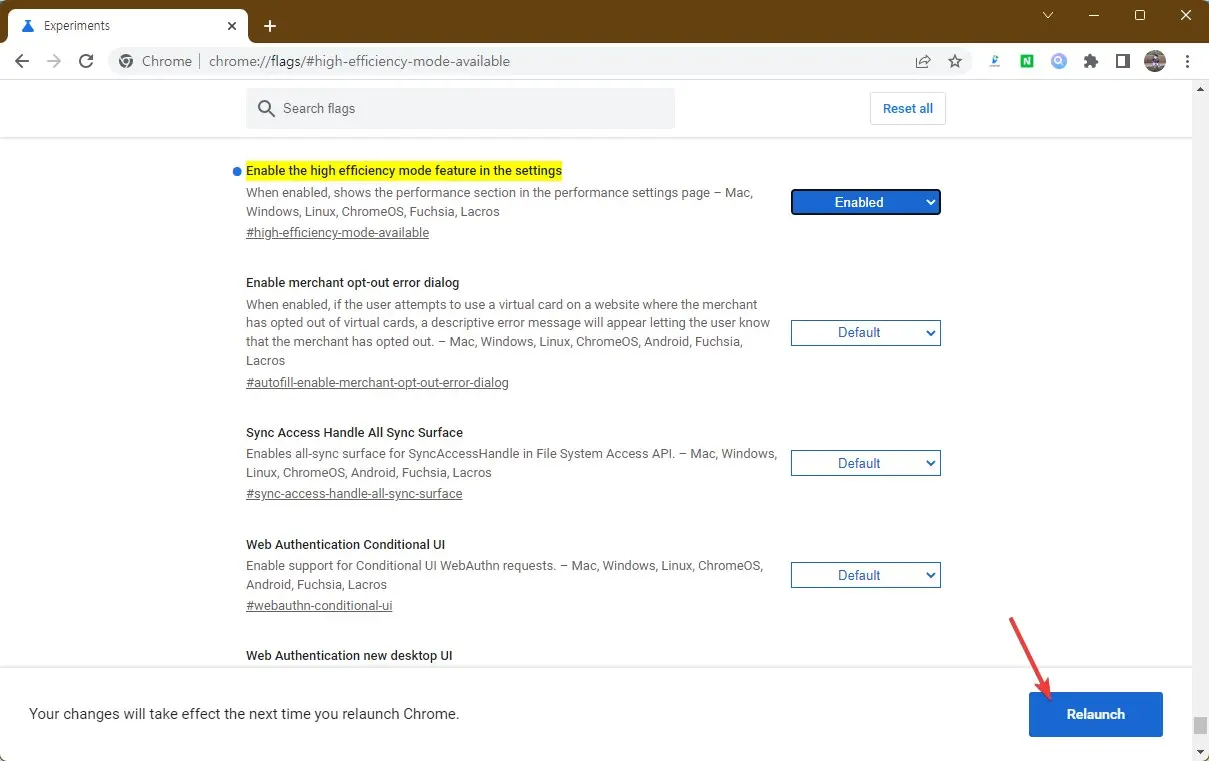Image resolution: width=1209 pixels, height=761 pixels.
Task: Open the green N extension icon
Action: [x=1027, y=61]
